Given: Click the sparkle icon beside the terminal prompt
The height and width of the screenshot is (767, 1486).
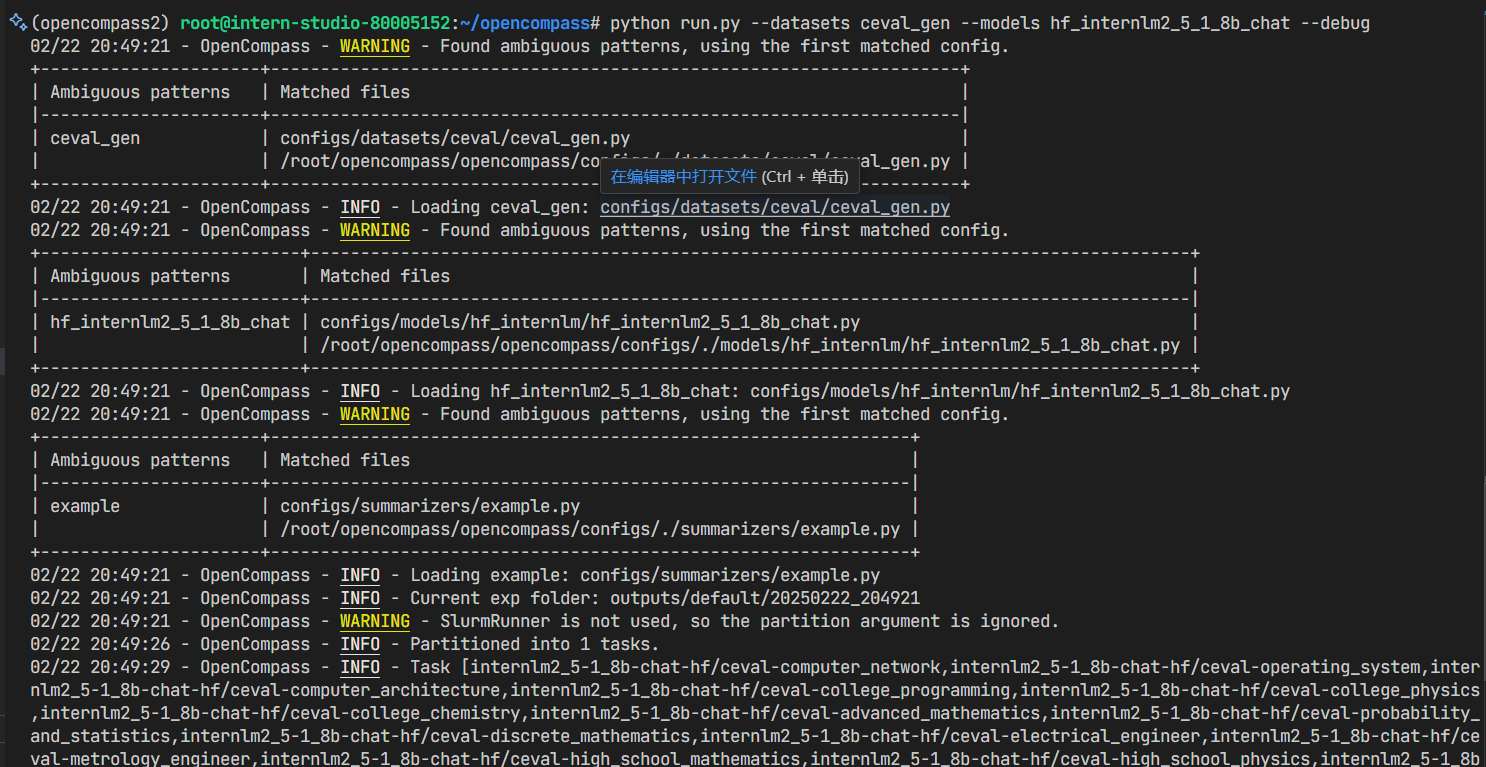Looking at the screenshot, I should [16, 23].
